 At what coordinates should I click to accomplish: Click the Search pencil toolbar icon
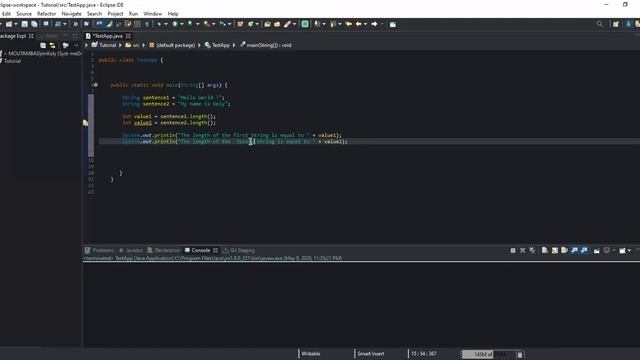(x=287, y=24)
